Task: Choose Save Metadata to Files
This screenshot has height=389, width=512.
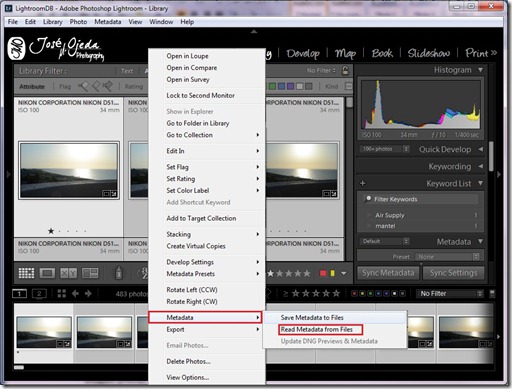Action: pos(312,318)
